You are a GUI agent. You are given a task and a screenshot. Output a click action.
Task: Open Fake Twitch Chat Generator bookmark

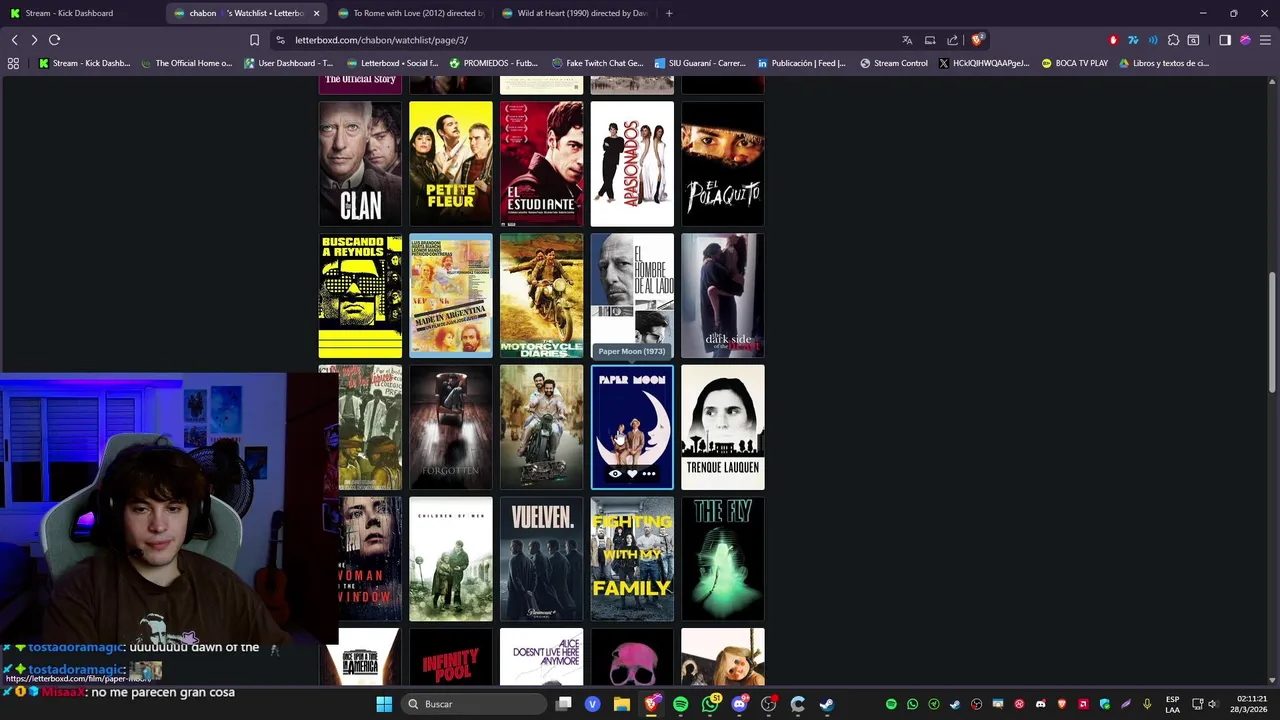[x=597, y=63]
